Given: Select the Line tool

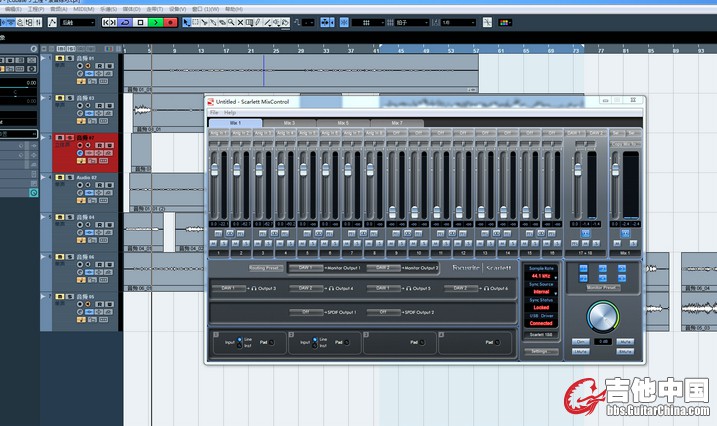Looking at the screenshot, I should click(268, 22).
